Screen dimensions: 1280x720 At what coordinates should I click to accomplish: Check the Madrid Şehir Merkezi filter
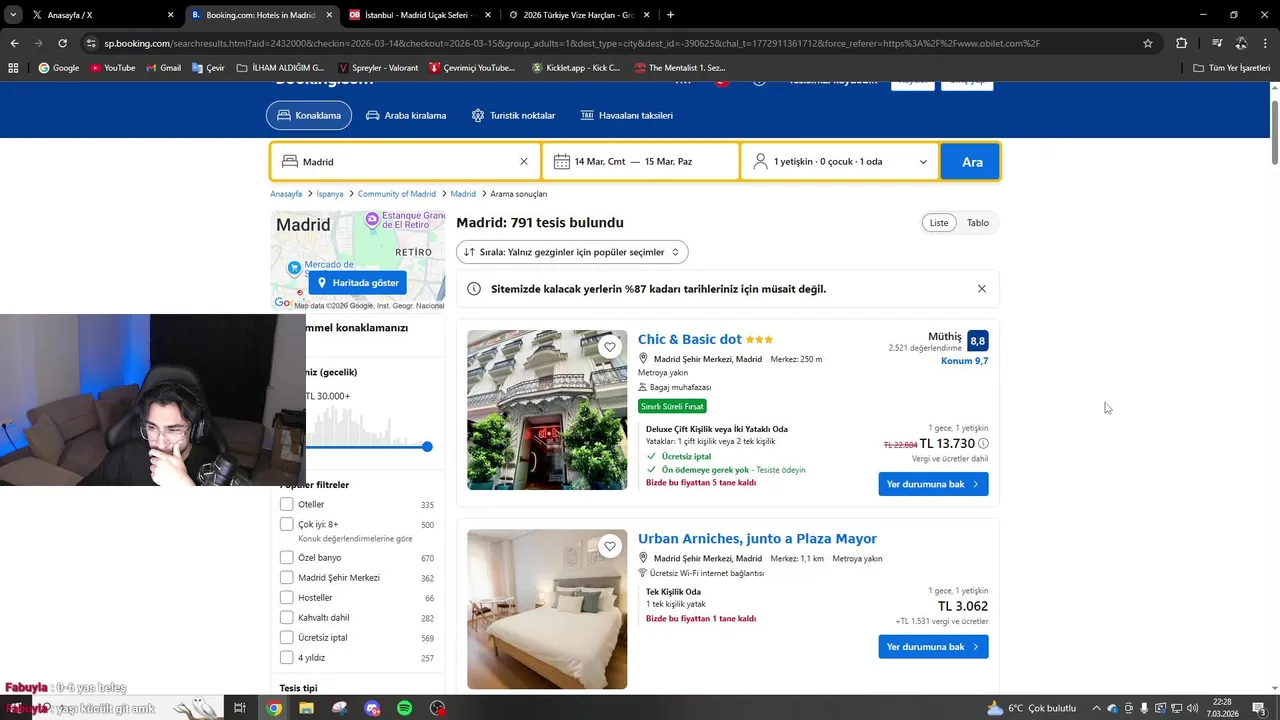287,577
